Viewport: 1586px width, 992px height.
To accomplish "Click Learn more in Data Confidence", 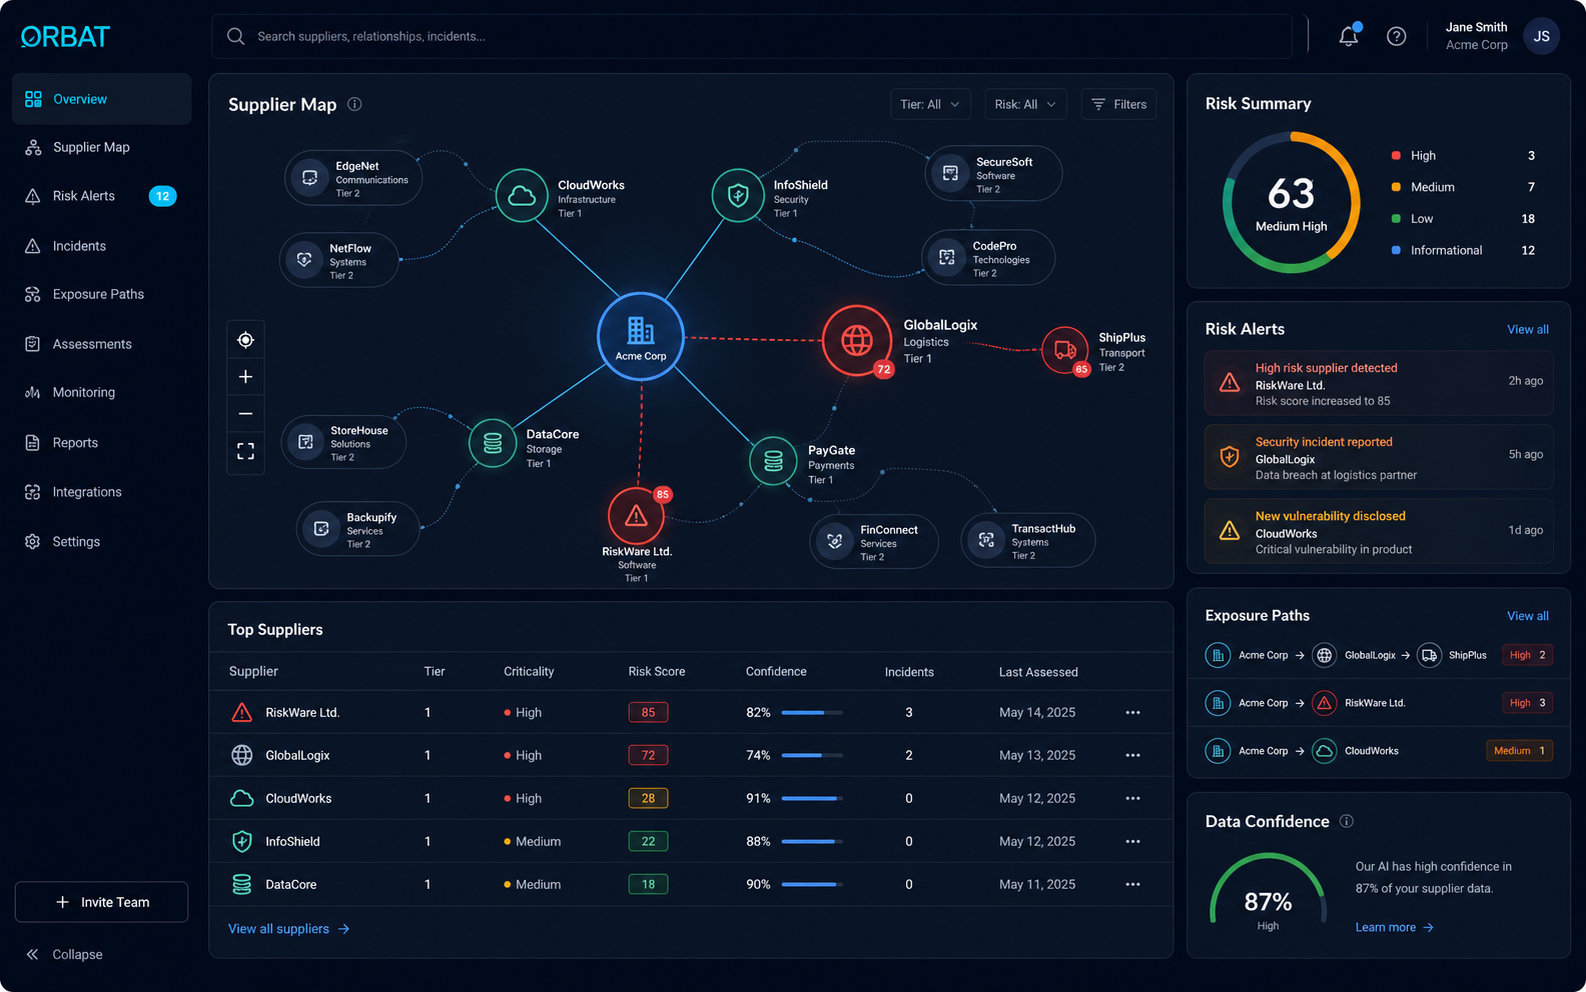I will click(x=1395, y=928).
